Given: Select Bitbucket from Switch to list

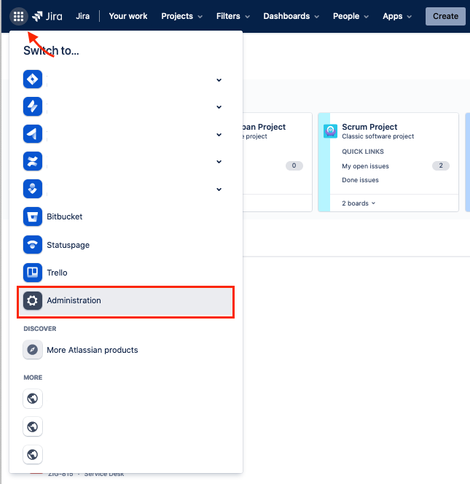Looking at the screenshot, I should (x=126, y=217).
